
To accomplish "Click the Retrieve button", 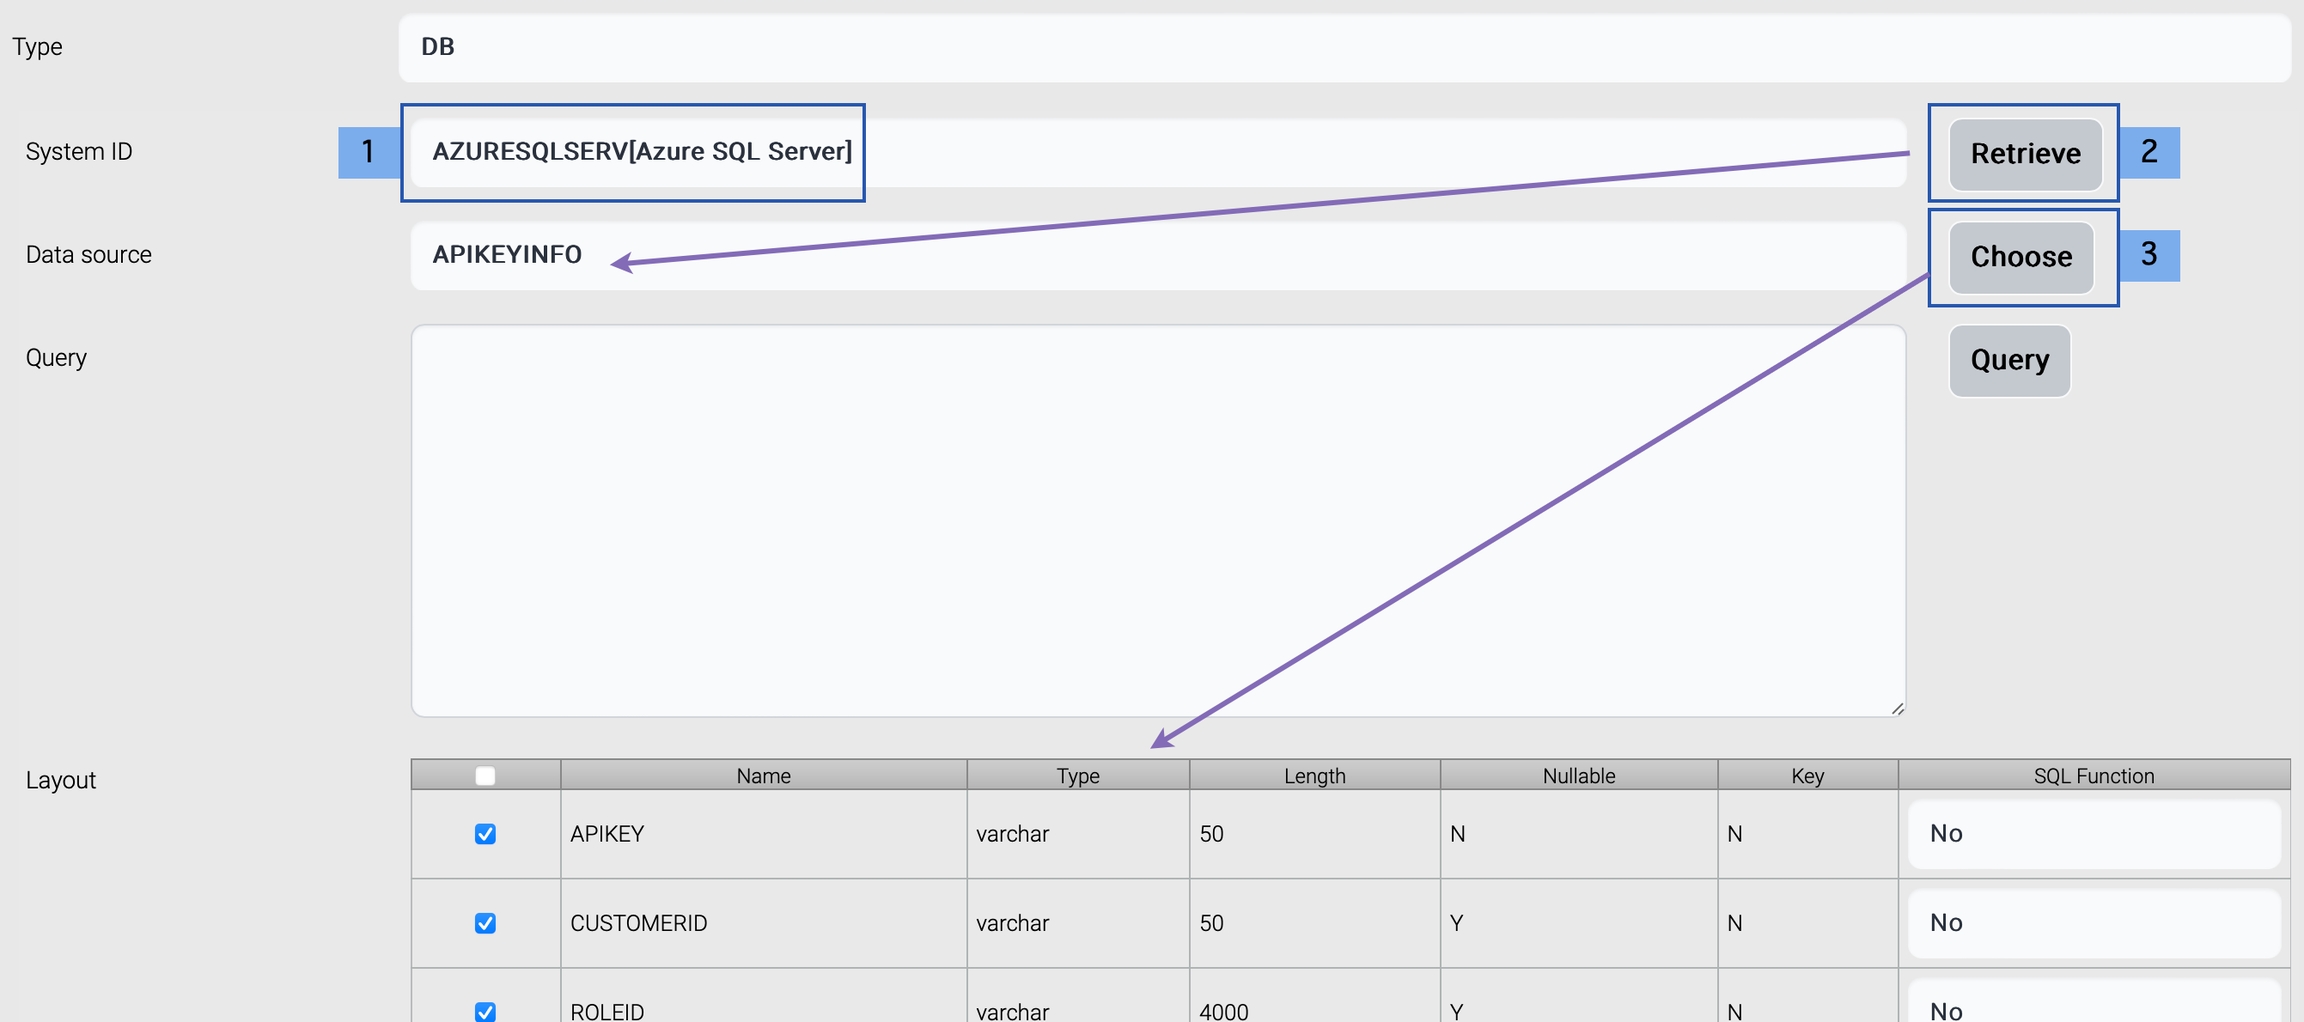I will (x=2025, y=154).
